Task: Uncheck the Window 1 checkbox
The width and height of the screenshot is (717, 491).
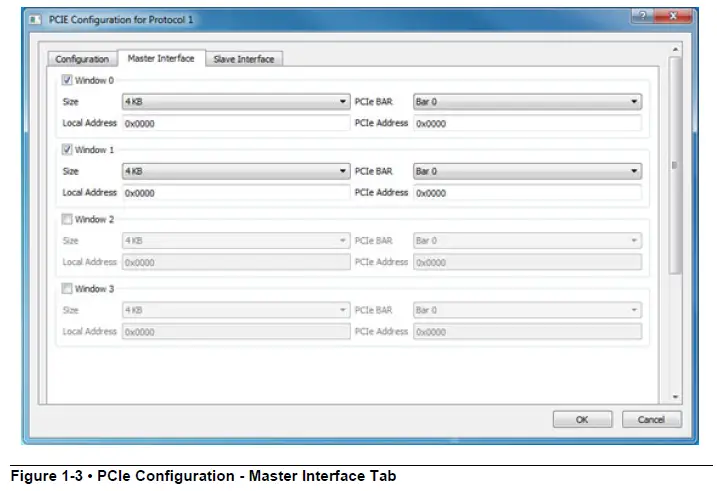Action: point(67,149)
